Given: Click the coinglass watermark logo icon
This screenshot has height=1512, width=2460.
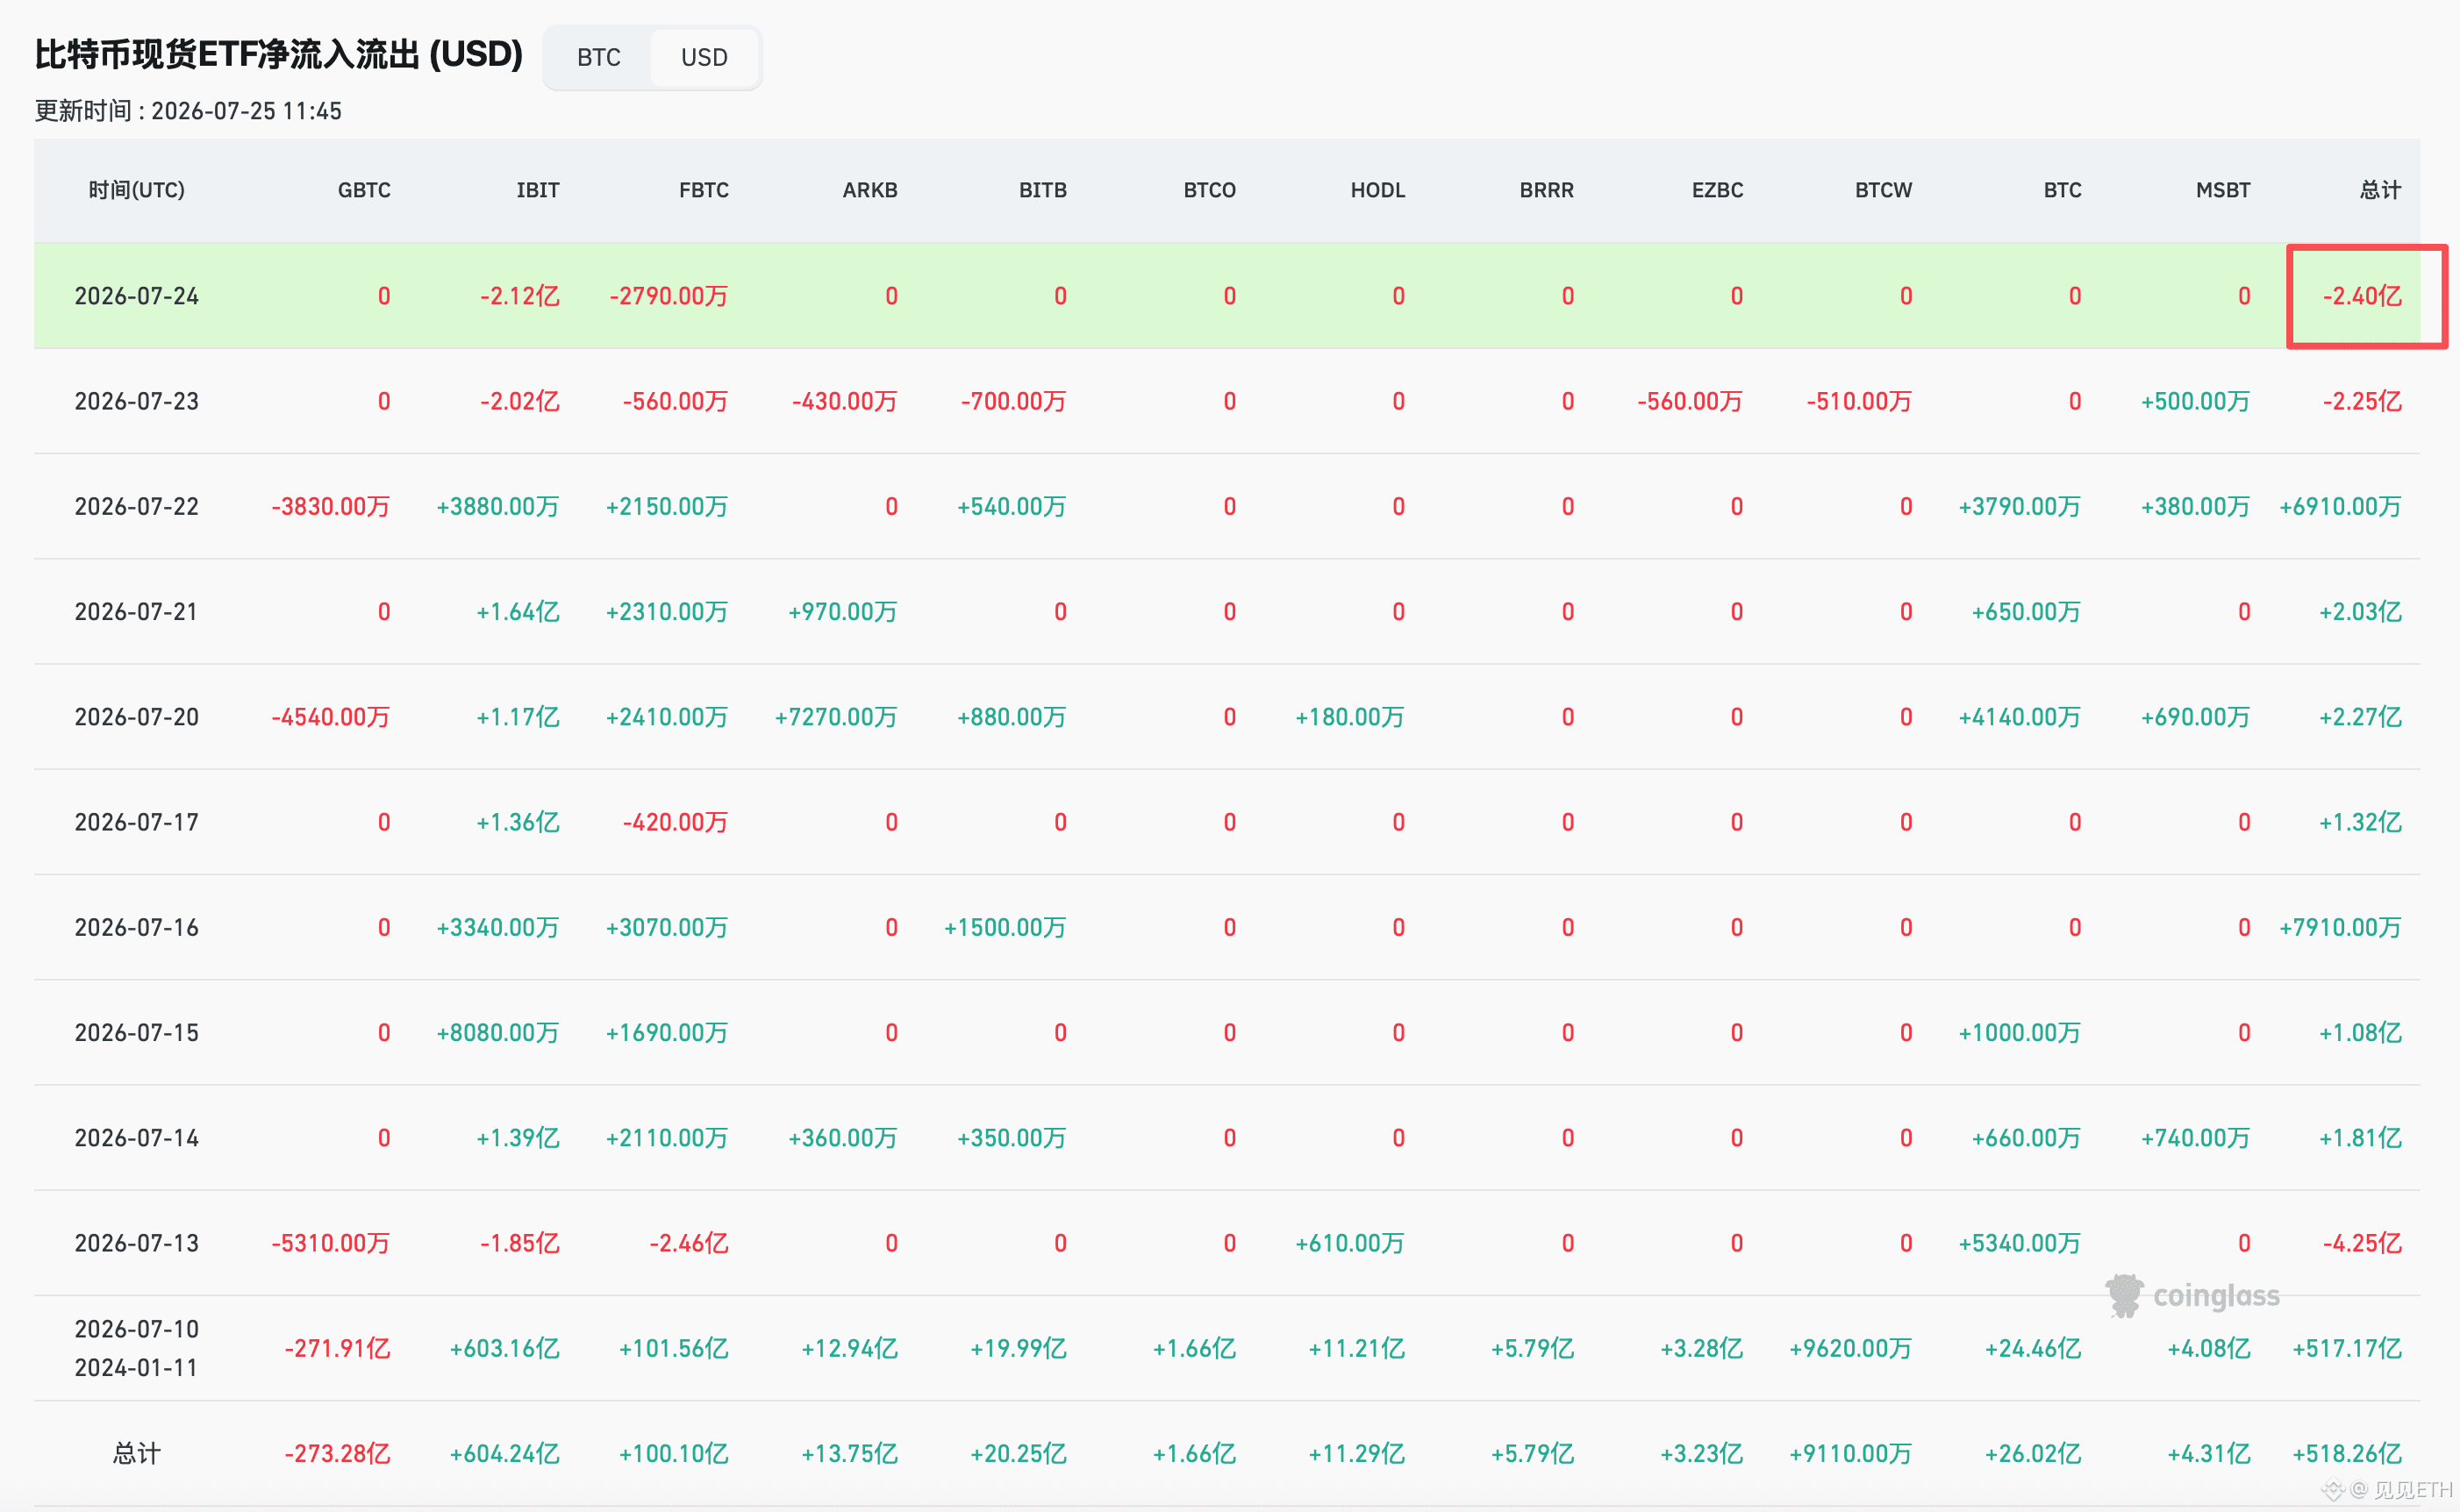Looking at the screenshot, I should point(2125,1296).
